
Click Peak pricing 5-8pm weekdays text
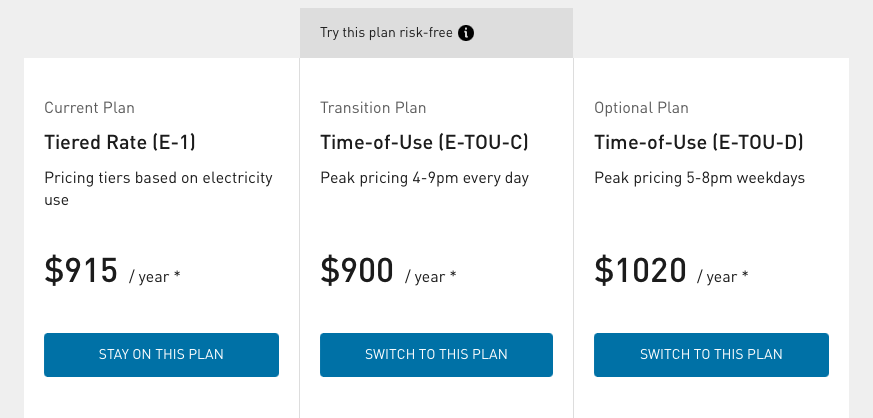pos(699,178)
